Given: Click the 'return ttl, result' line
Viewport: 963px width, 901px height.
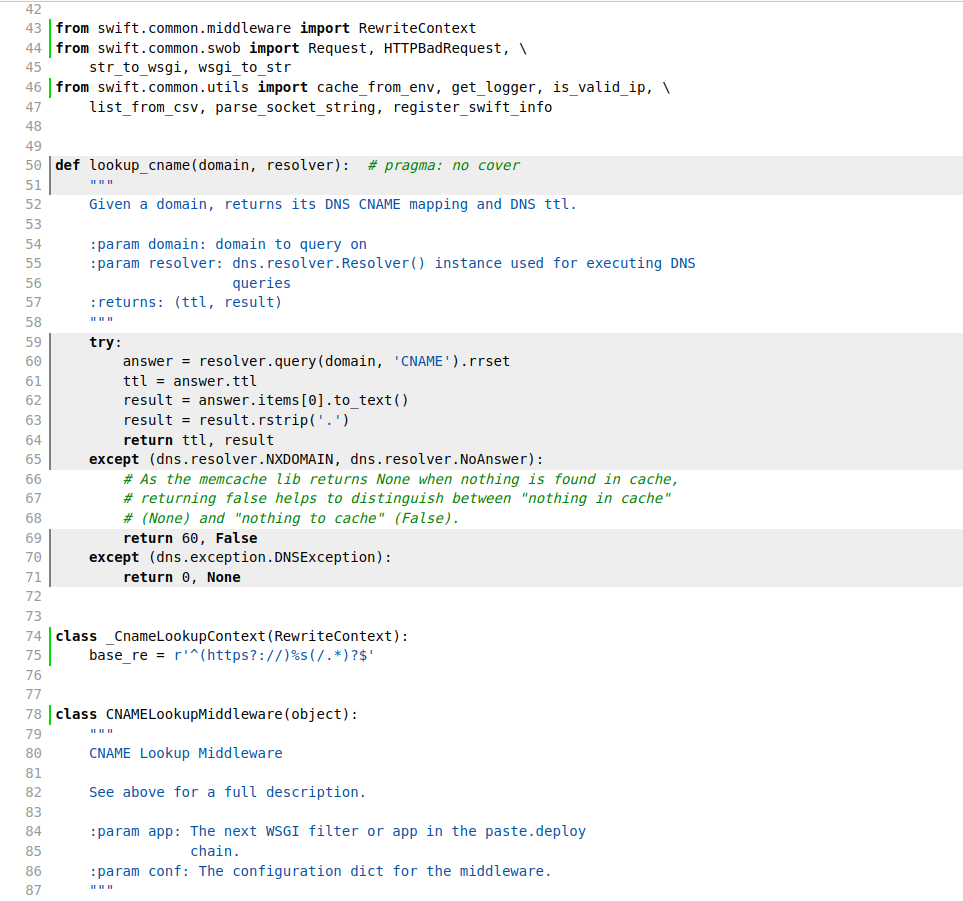Looking at the screenshot, I should 198,440.
